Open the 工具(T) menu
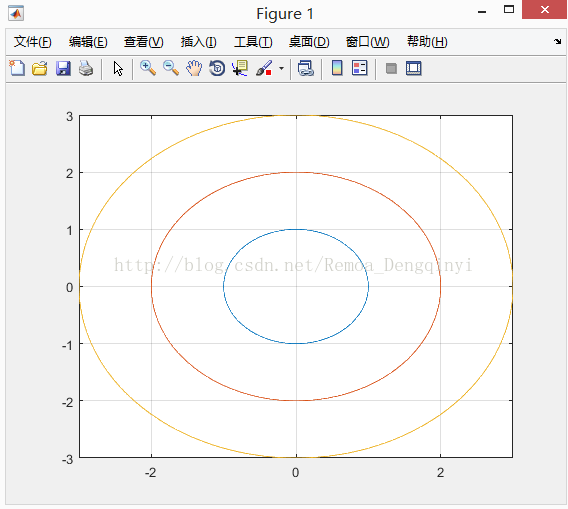 (253, 42)
